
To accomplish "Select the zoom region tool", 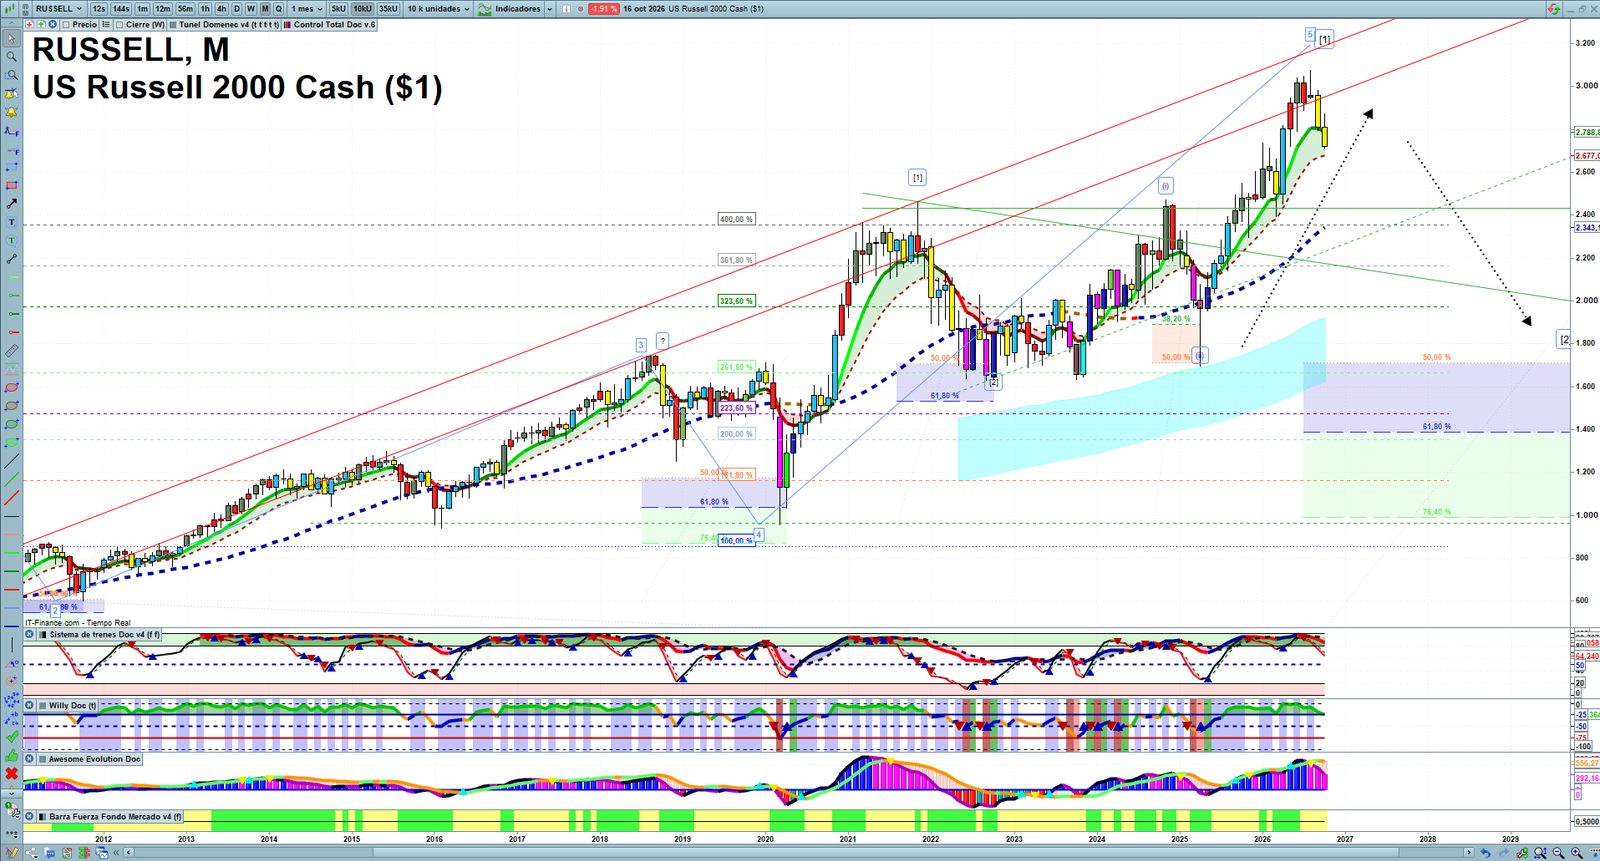I will [x=11, y=75].
